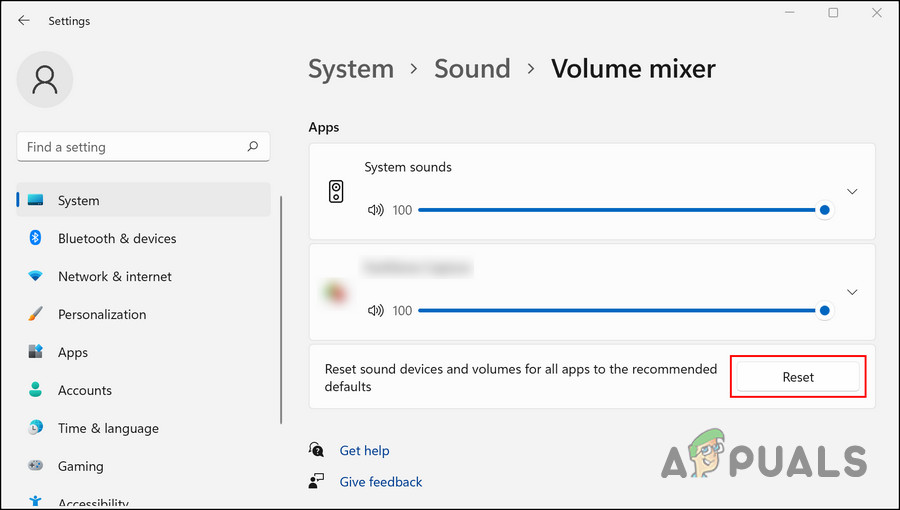The width and height of the screenshot is (900, 510).
Task: Click the Personalization paintbrush icon
Action: click(x=36, y=314)
